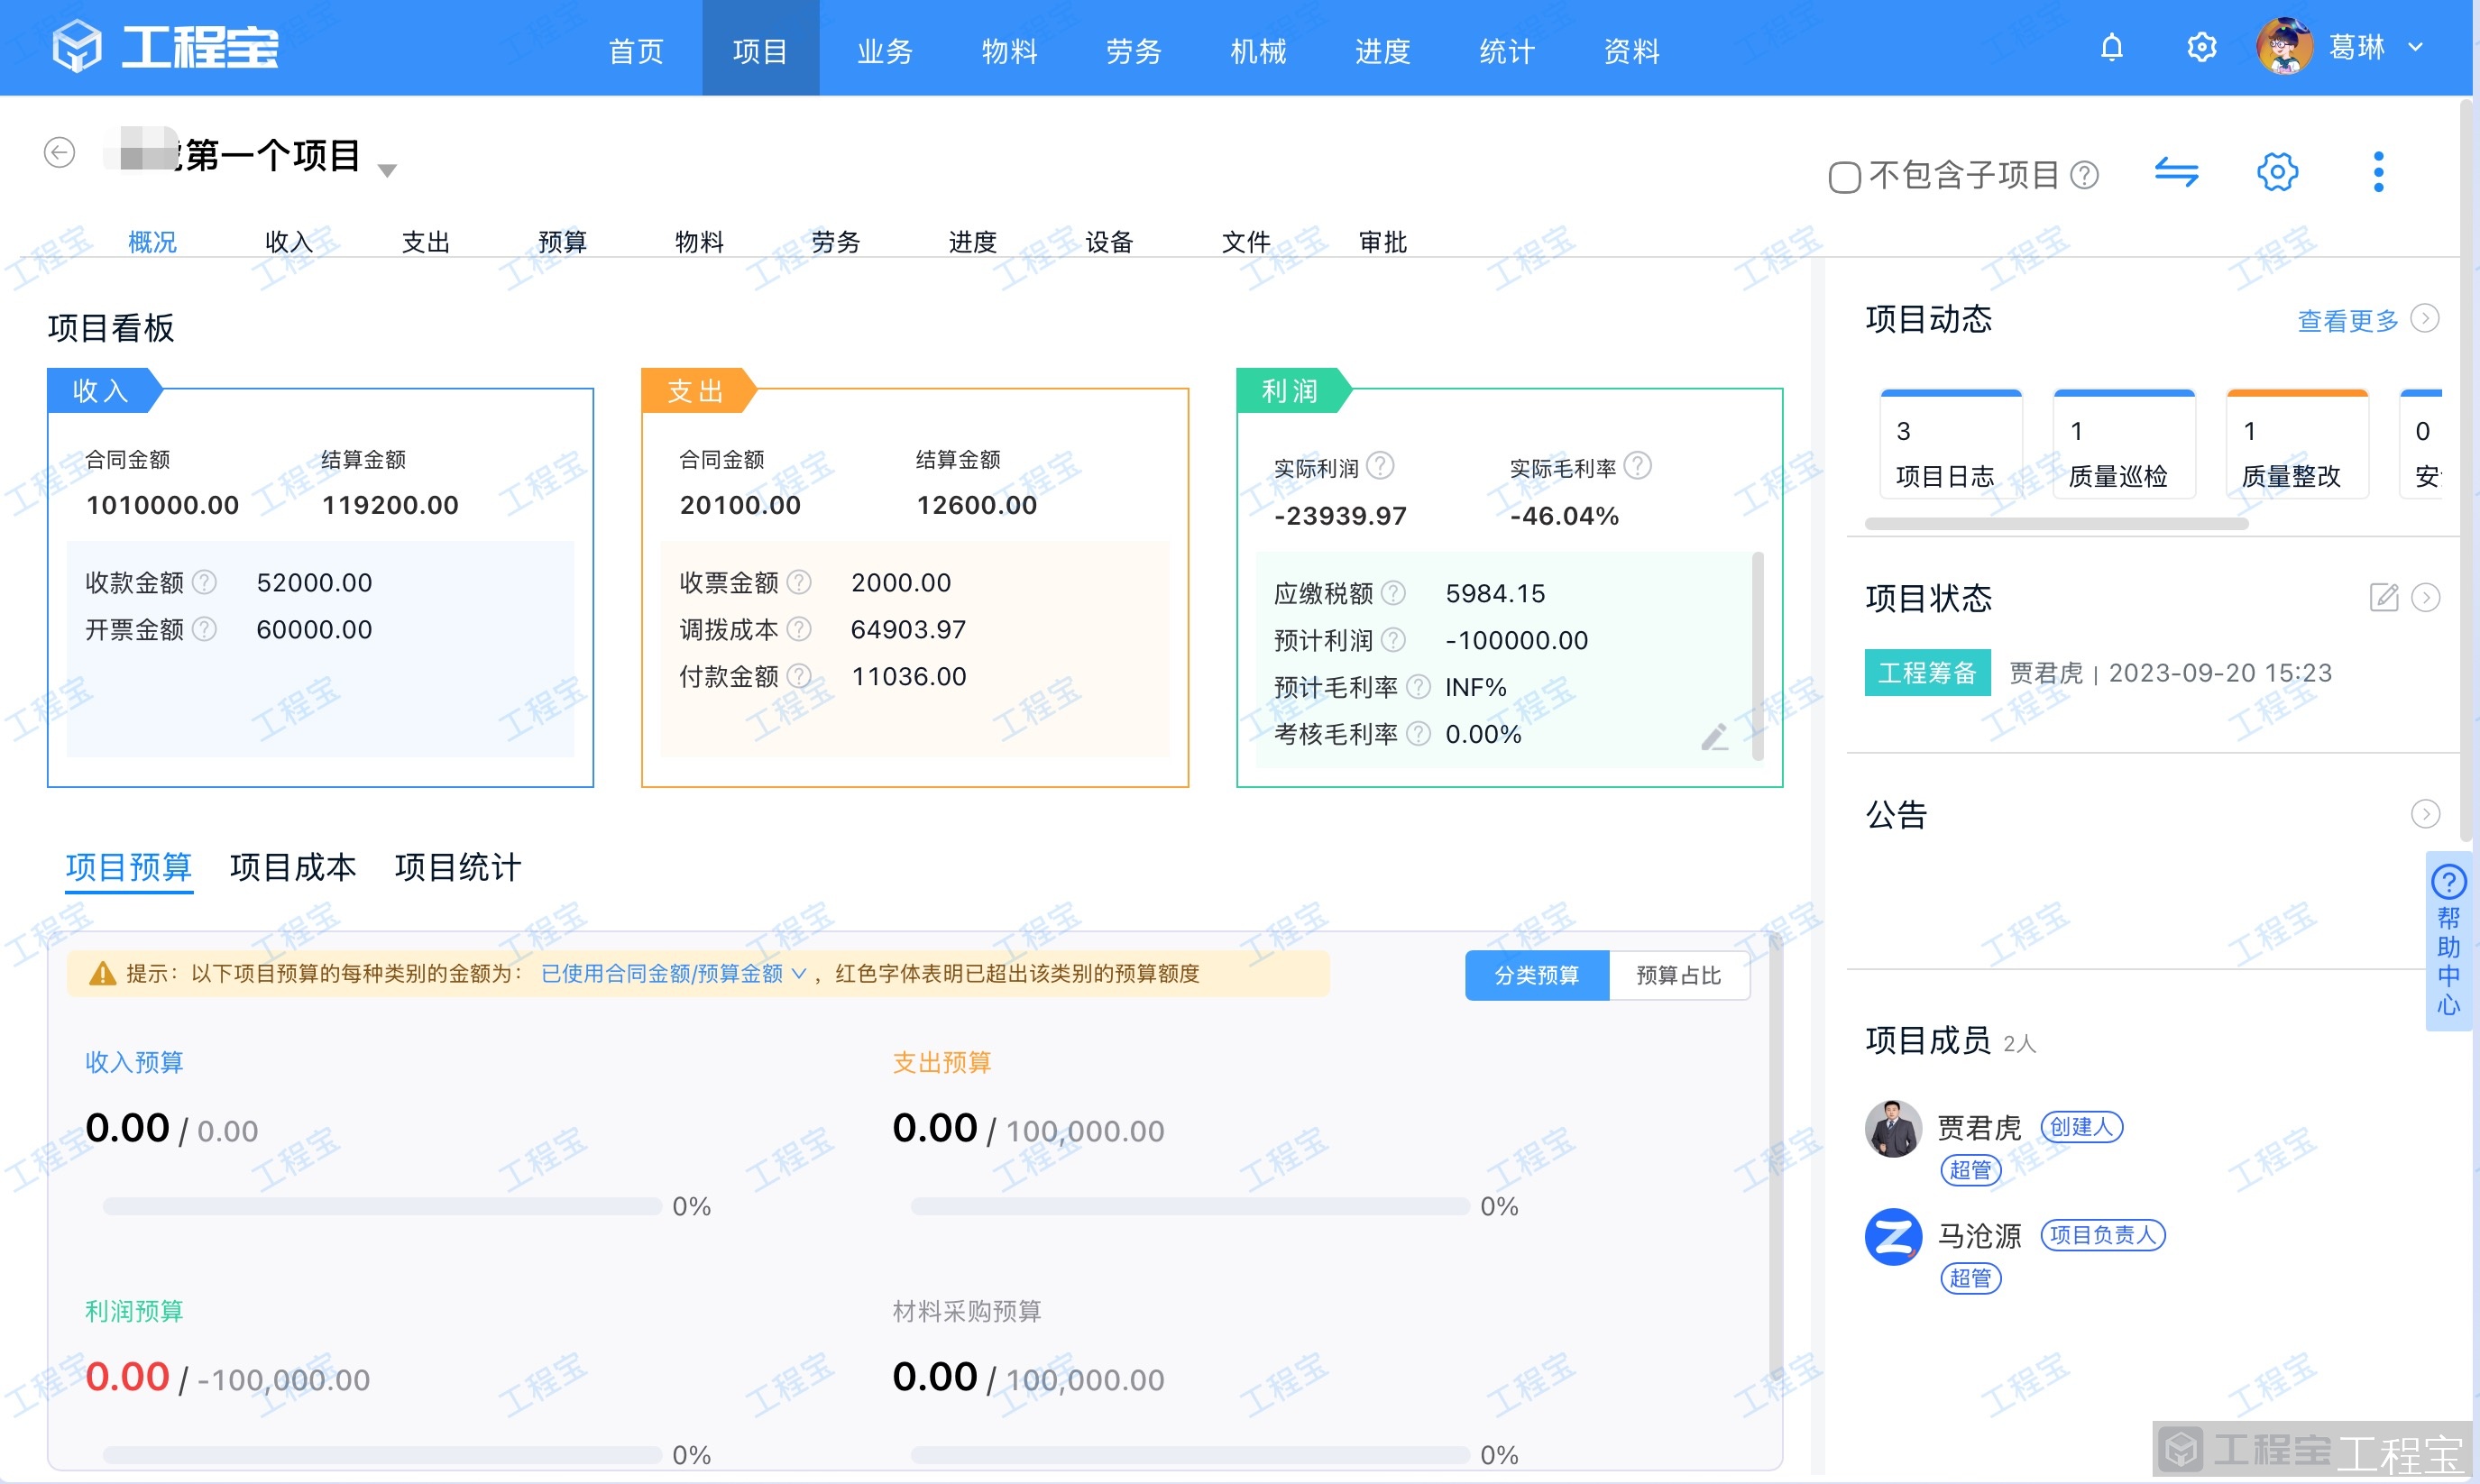Open the three-dot more options menu

click(x=2378, y=171)
